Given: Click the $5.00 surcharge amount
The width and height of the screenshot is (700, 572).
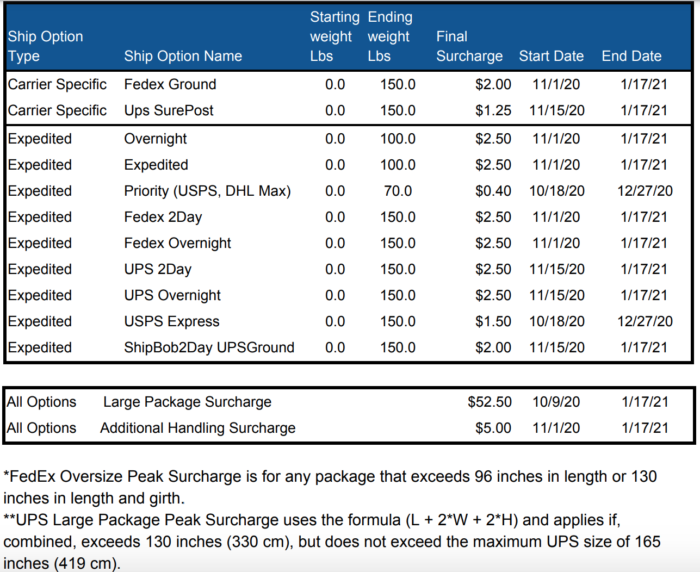Looking at the screenshot, I should (x=493, y=428).
